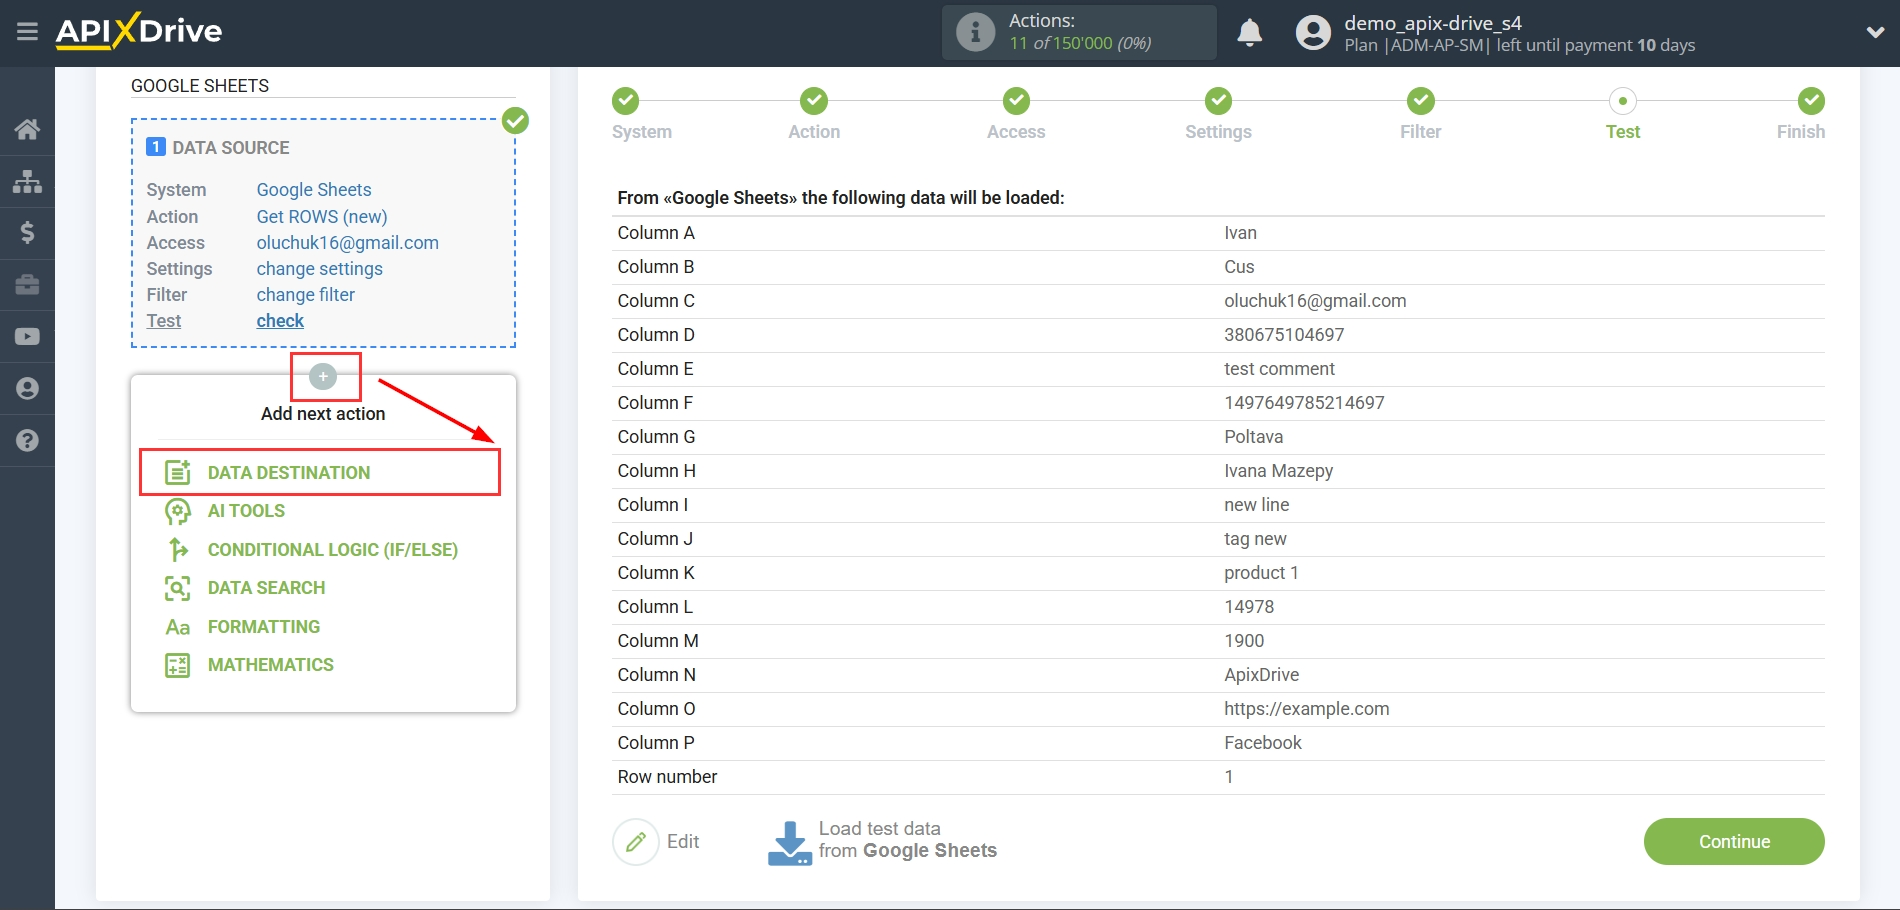Open the hamburger menu
The height and width of the screenshot is (910, 1900).
coord(27,32)
